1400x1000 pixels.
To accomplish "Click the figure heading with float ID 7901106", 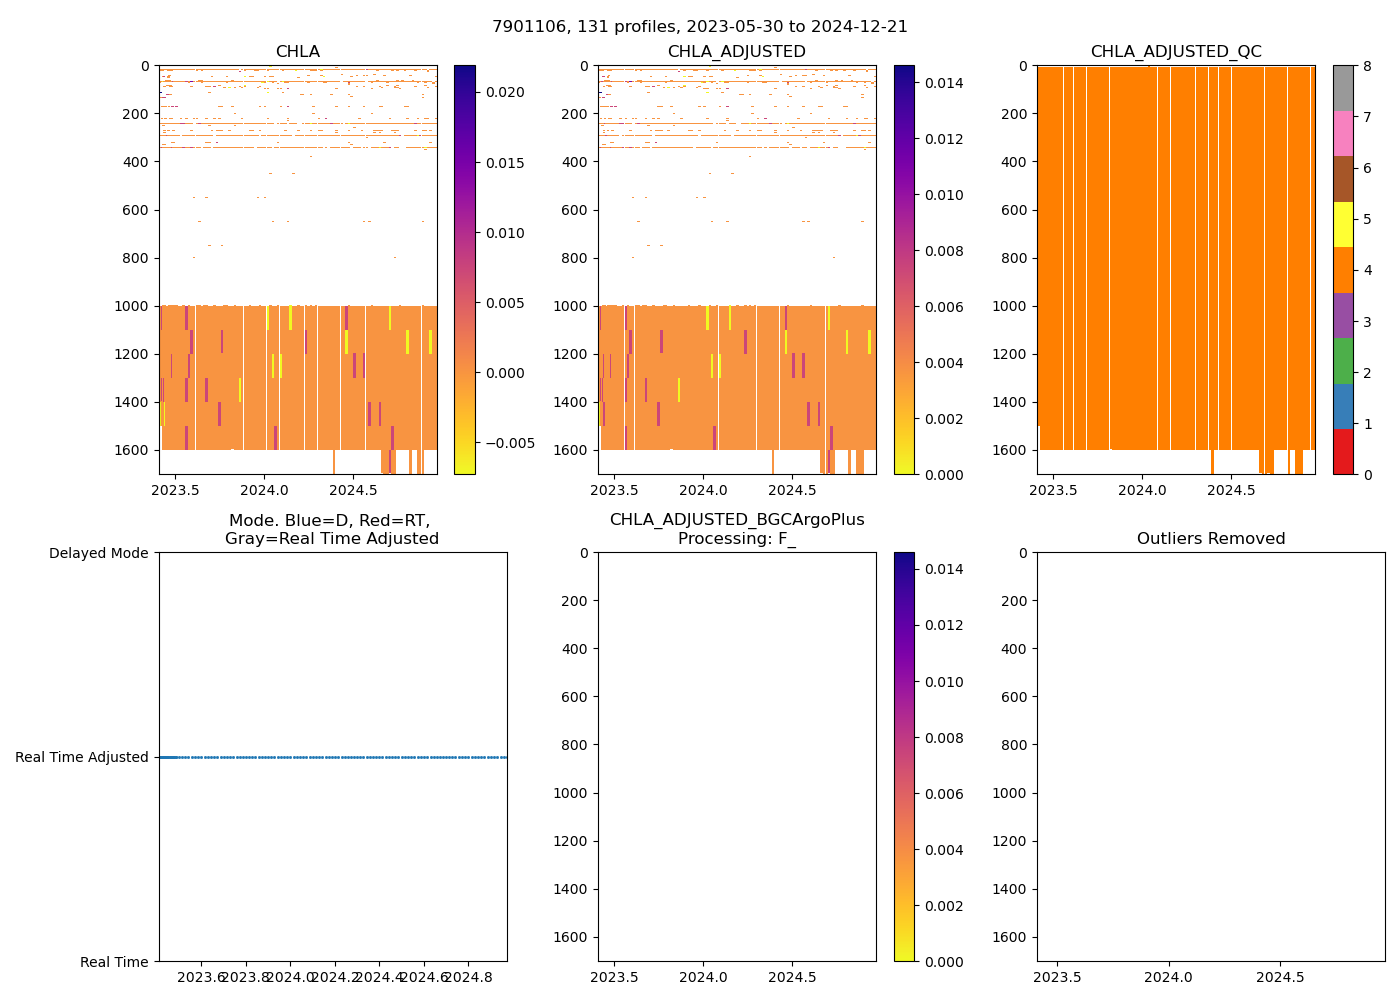I will tap(700, 27).
